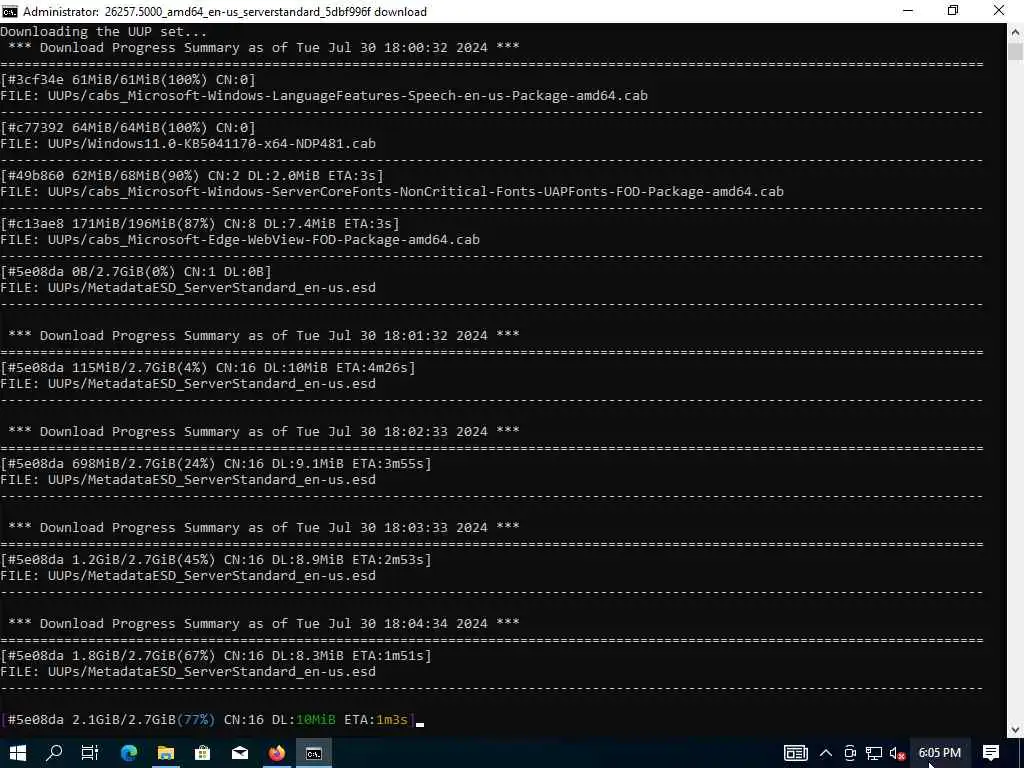Click the scrollbar up arrow
The image size is (1024, 768).
coord(1016,31)
